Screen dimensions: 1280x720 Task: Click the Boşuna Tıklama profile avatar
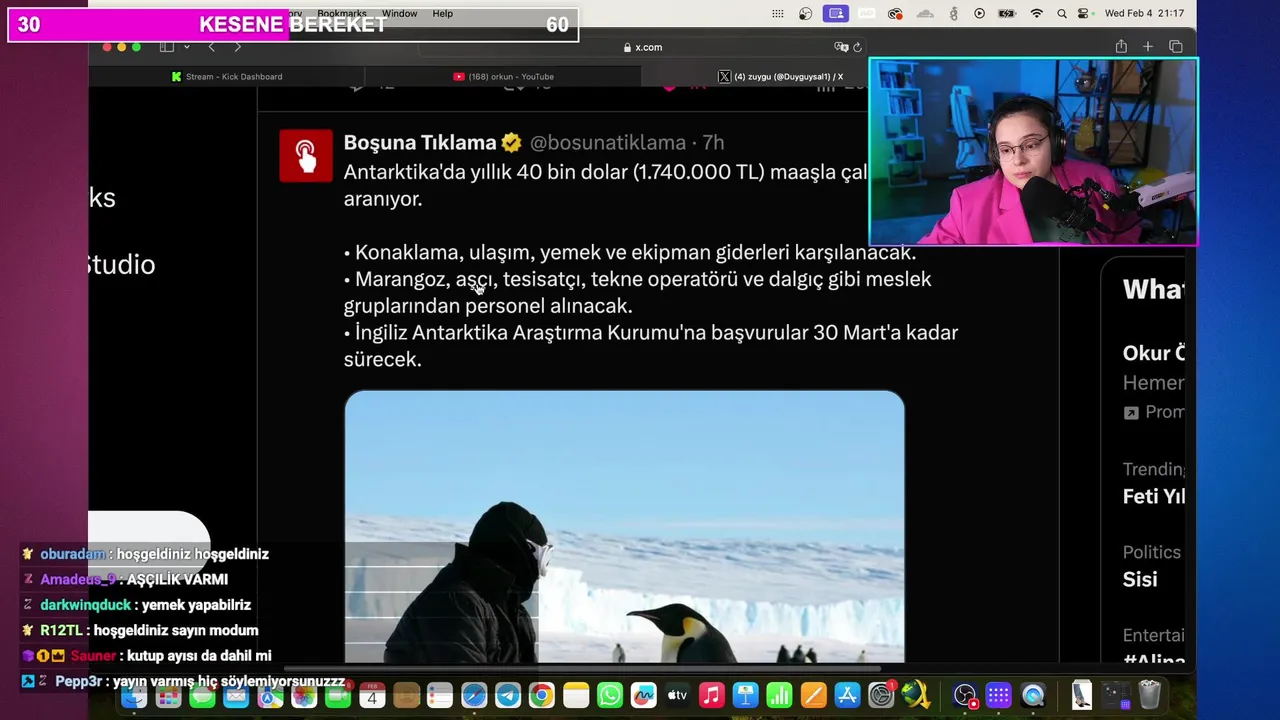click(x=305, y=155)
